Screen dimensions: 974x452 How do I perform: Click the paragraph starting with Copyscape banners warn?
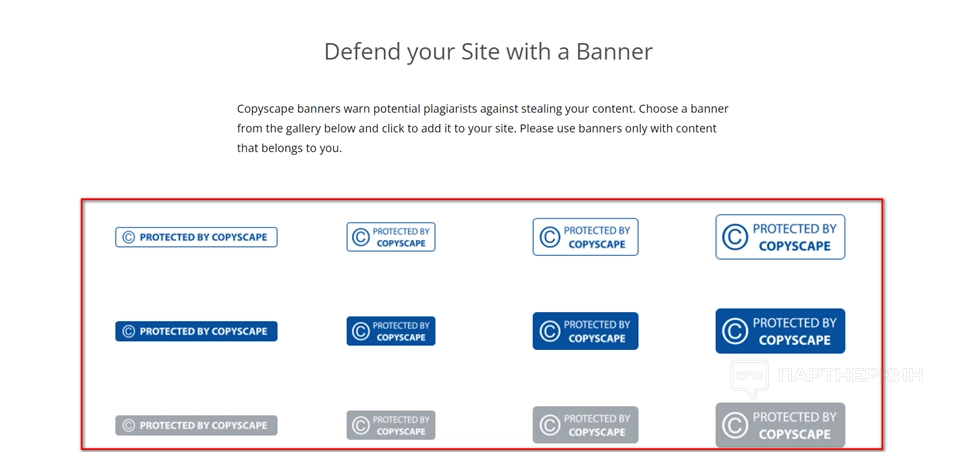click(x=483, y=129)
